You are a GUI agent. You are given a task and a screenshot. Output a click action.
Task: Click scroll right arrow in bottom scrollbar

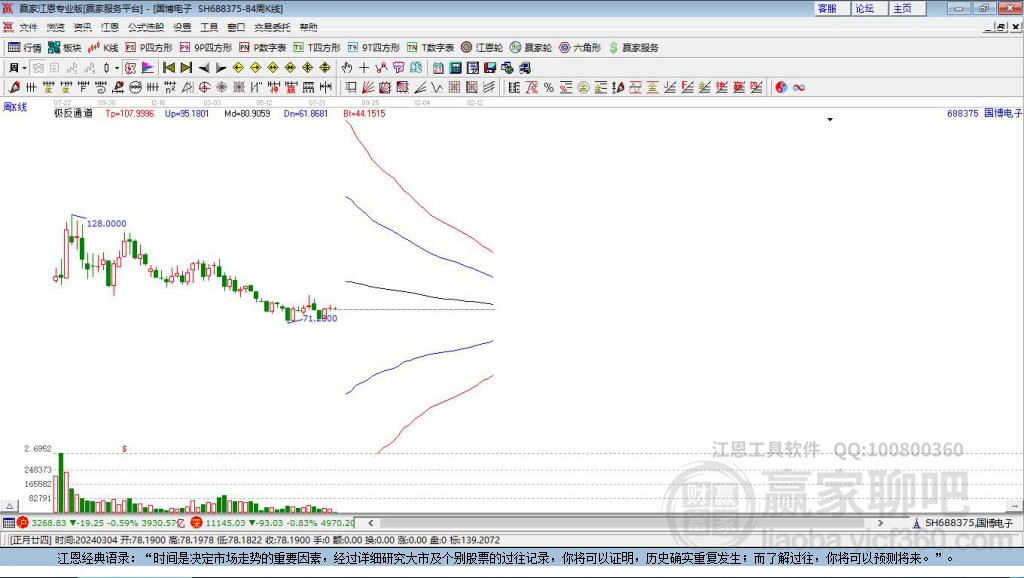[x=880, y=522]
